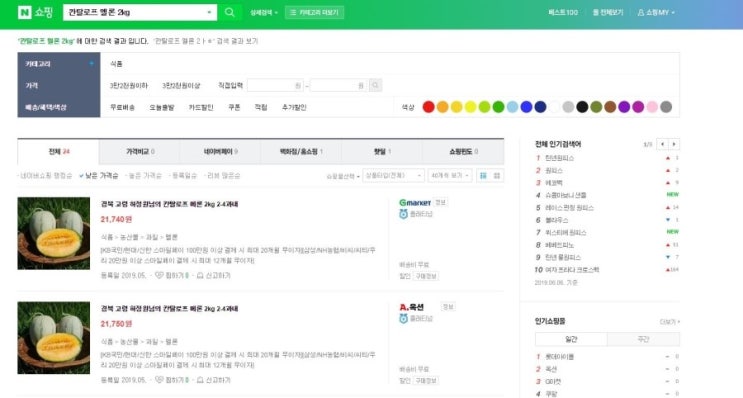Switch to the 핫딜 tab
The width and height of the screenshot is (743, 398).
pyautogui.click(x=382, y=152)
